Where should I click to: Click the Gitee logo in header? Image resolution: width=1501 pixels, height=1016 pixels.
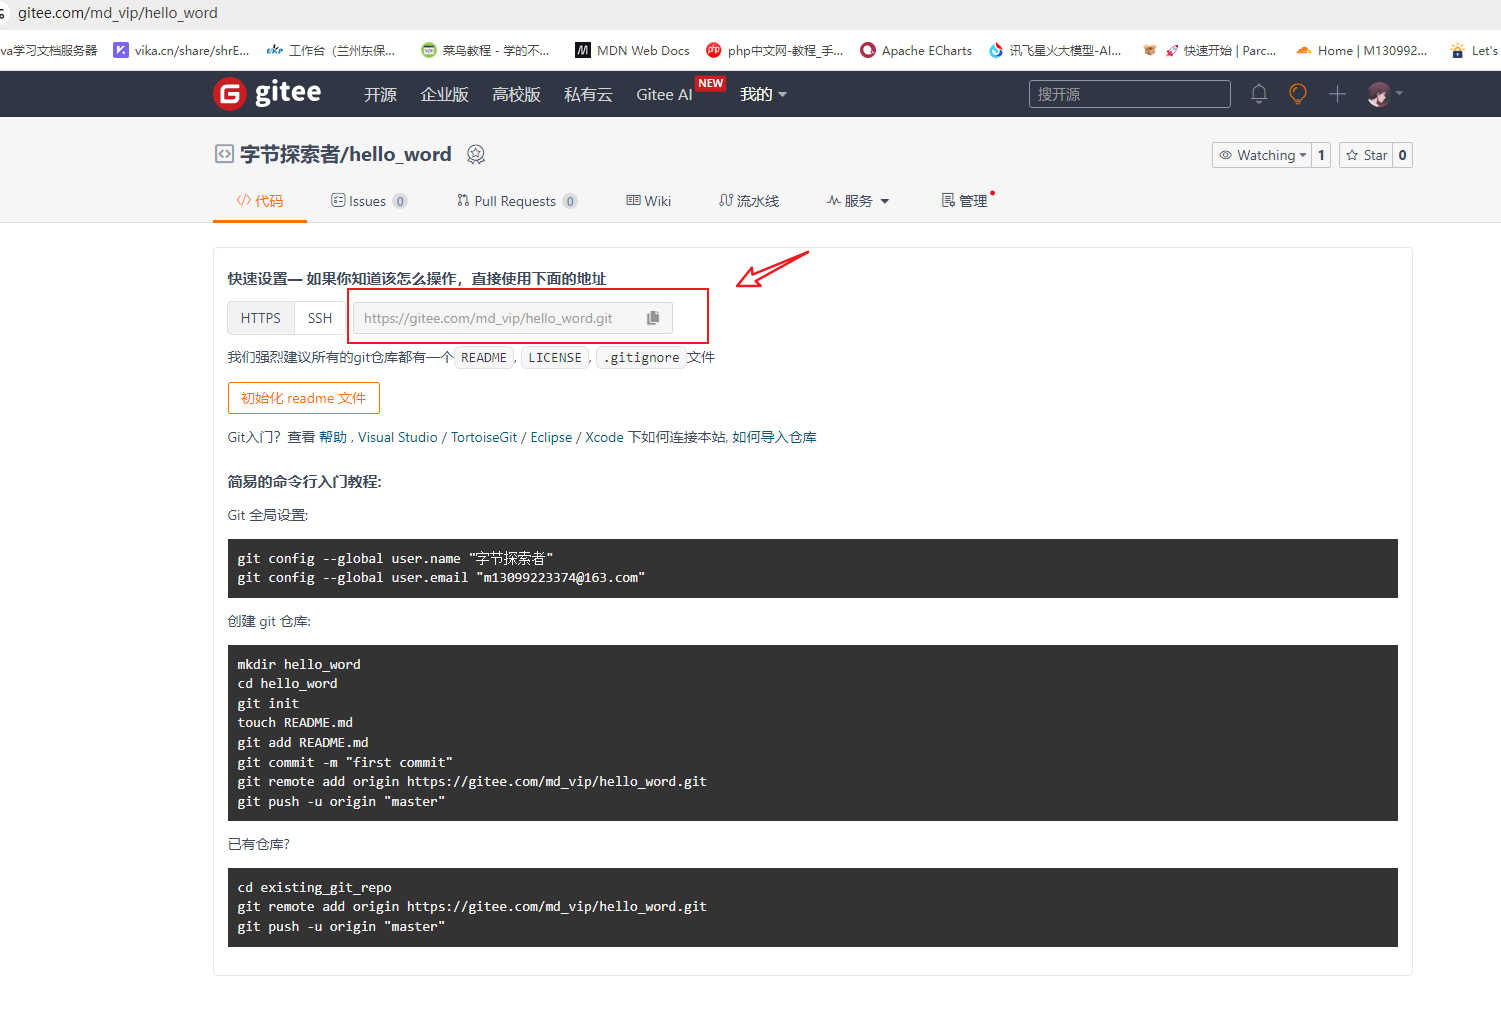click(x=267, y=93)
